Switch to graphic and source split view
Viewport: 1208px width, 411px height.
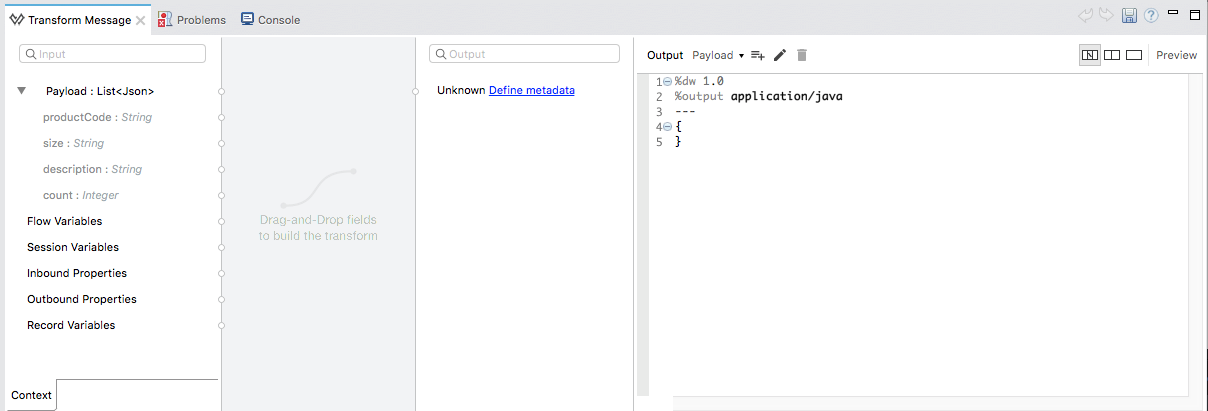pyautogui.click(x=1089, y=55)
